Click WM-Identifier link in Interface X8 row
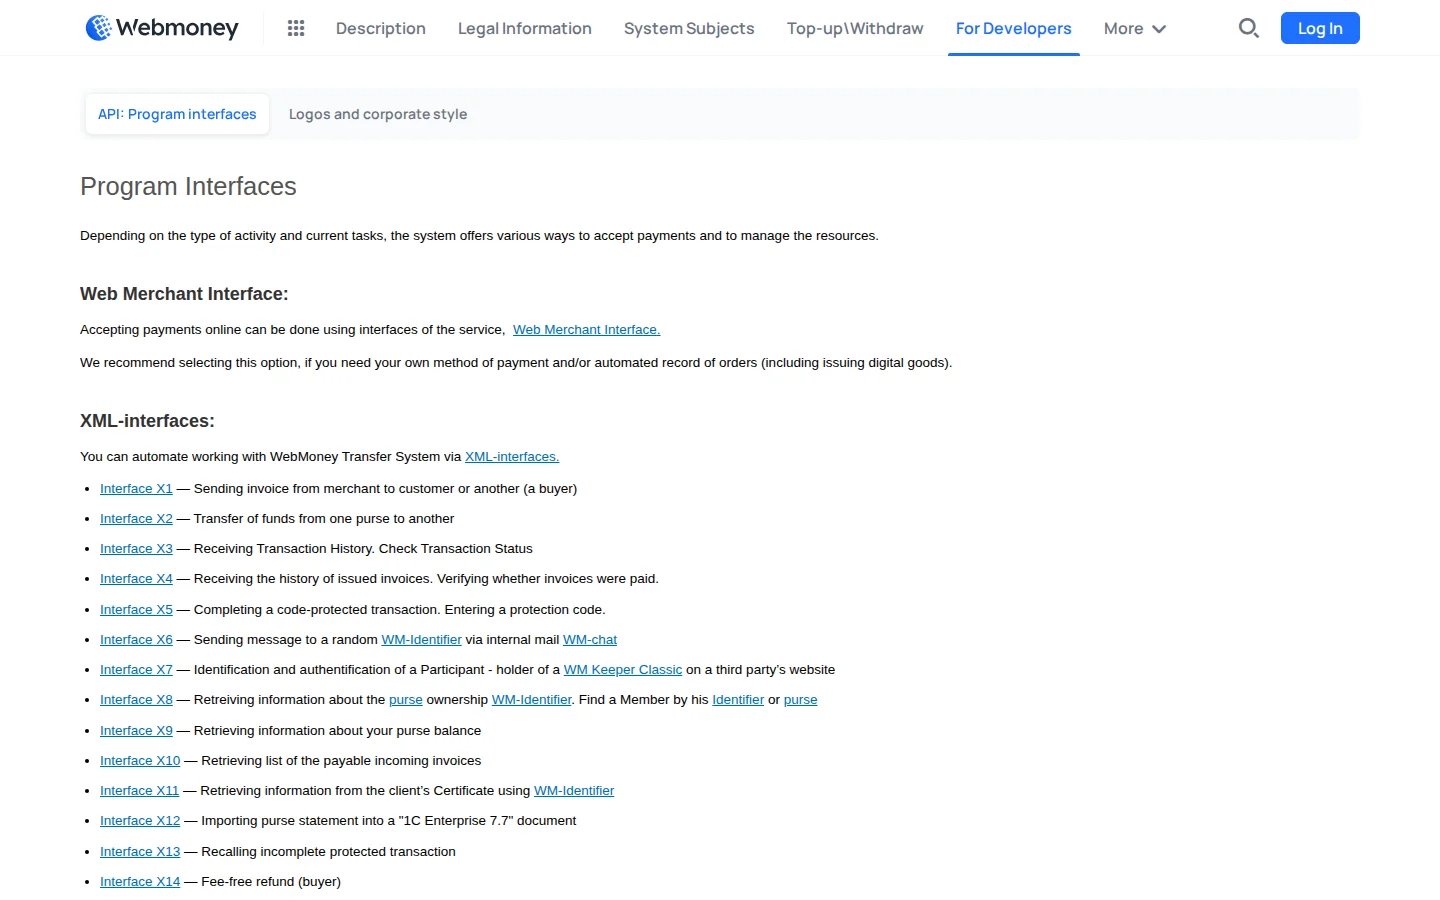Image resolution: width=1440 pixels, height=900 pixels. click(531, 700)
